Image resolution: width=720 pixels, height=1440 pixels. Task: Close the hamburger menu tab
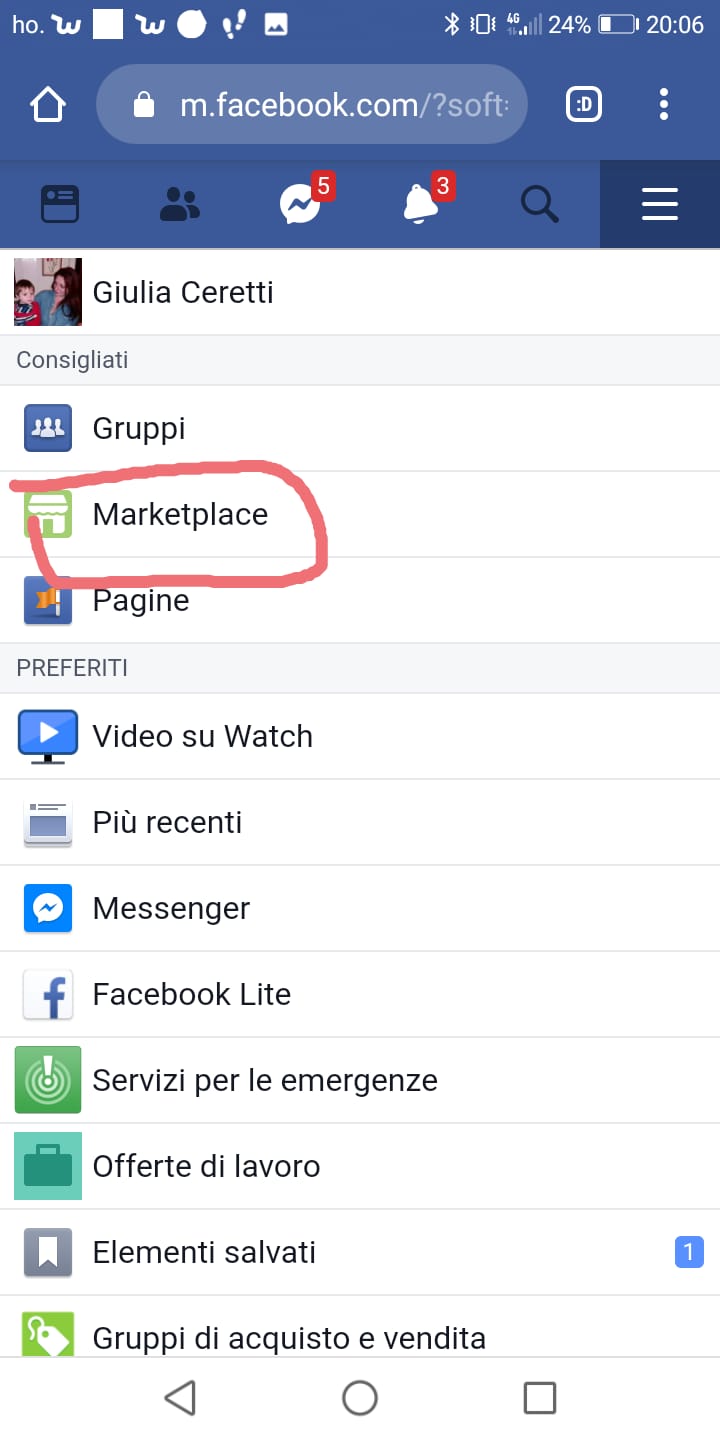[x=660, y=204]
